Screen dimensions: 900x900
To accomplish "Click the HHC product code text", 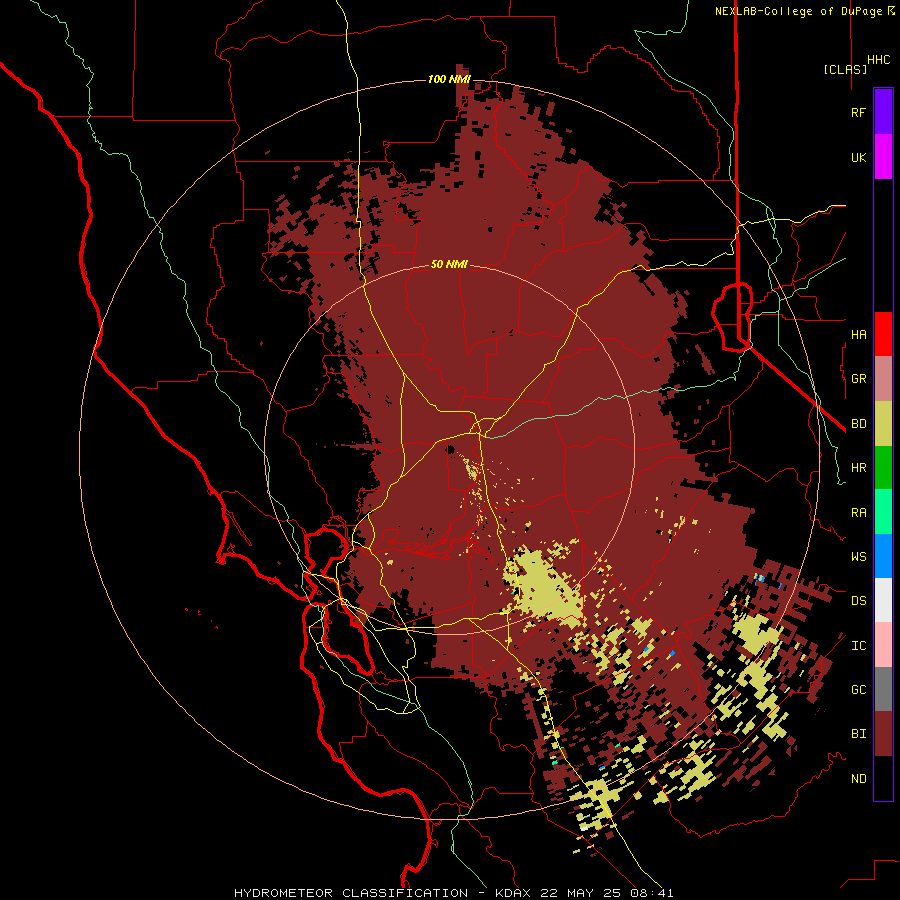I will pyautogui.click(x=878, y=60).
